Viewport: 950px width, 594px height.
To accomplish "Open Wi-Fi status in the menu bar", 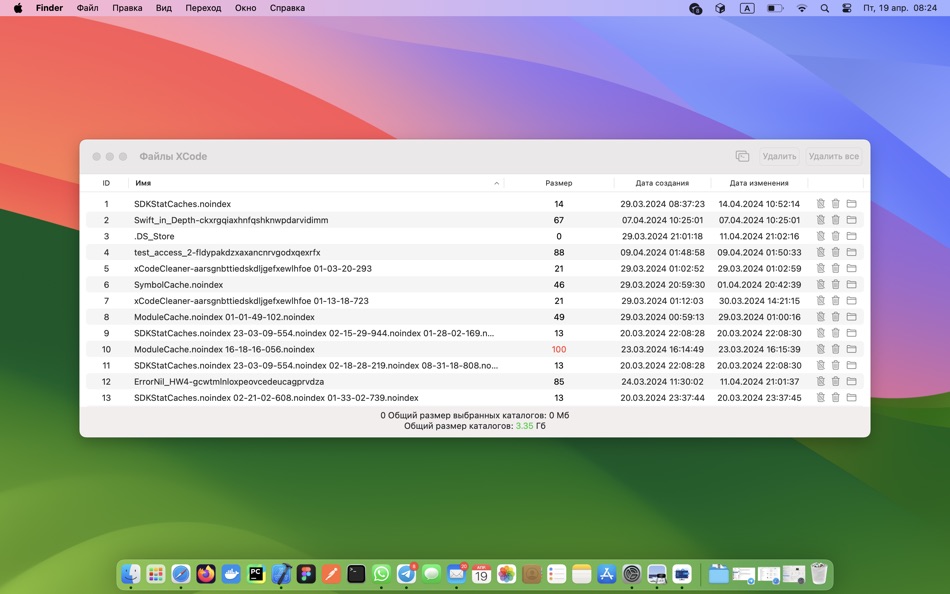I will point(802,8).
